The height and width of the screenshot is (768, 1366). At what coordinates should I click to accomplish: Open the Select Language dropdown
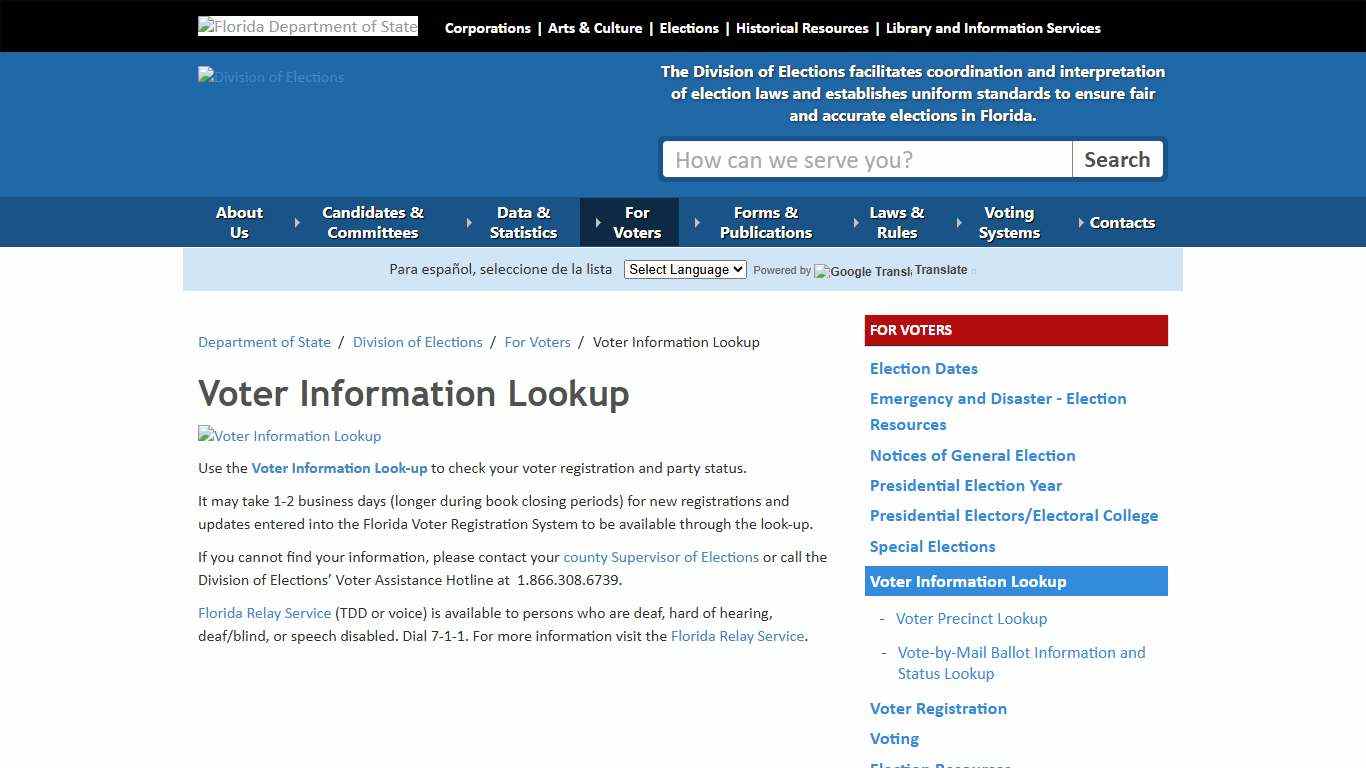point(684,269)
